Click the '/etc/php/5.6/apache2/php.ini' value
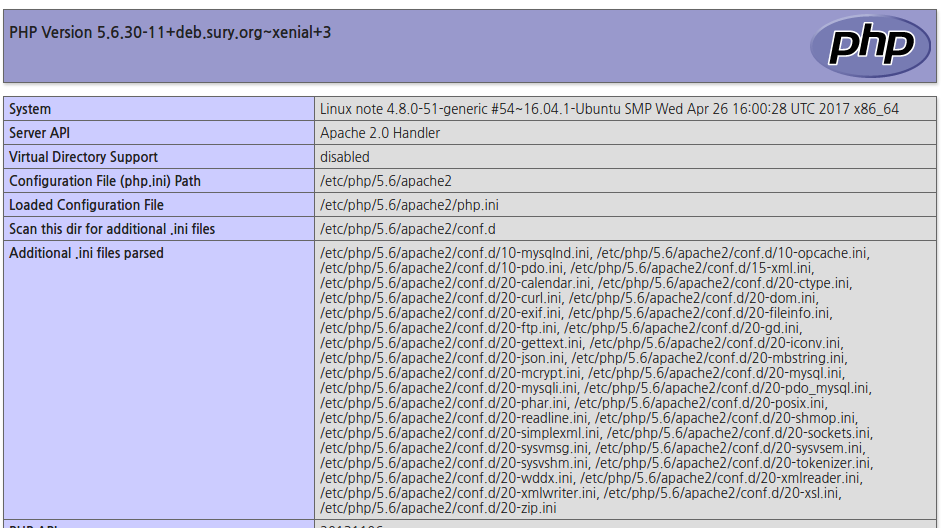Viewport: 941px width, 528px height. pyautogui.click(x=409, y=205)
